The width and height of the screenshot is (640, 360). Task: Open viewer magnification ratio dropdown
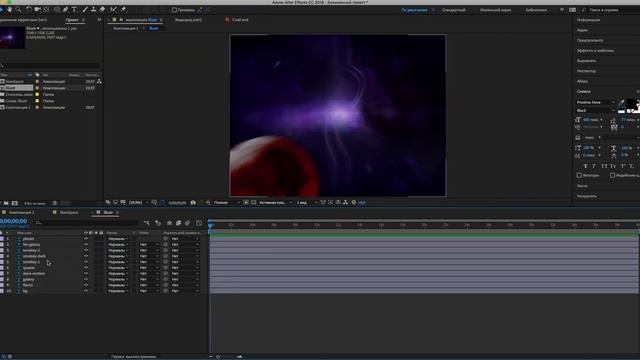[138, 202]
